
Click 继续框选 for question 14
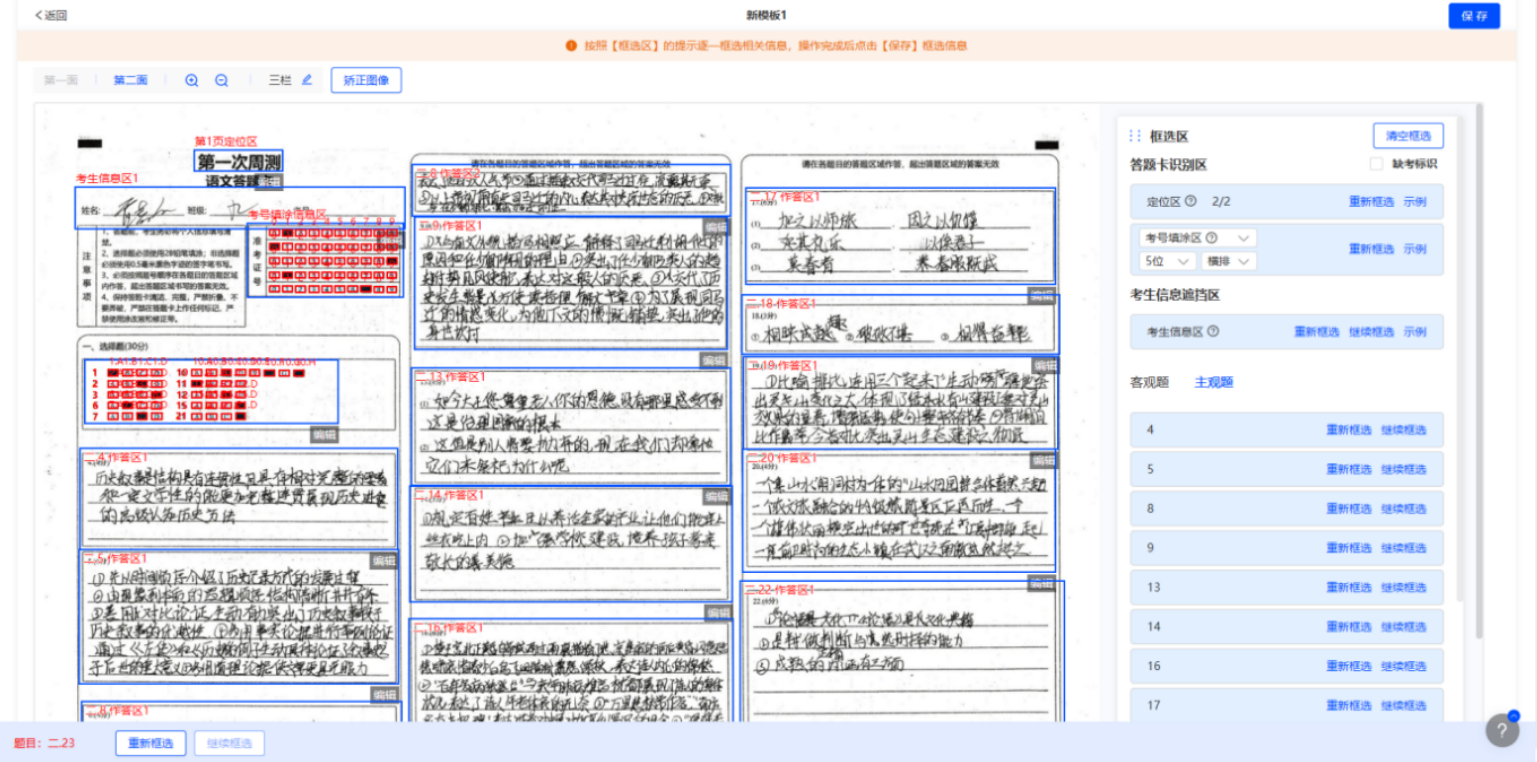(x=1404, y=627)
